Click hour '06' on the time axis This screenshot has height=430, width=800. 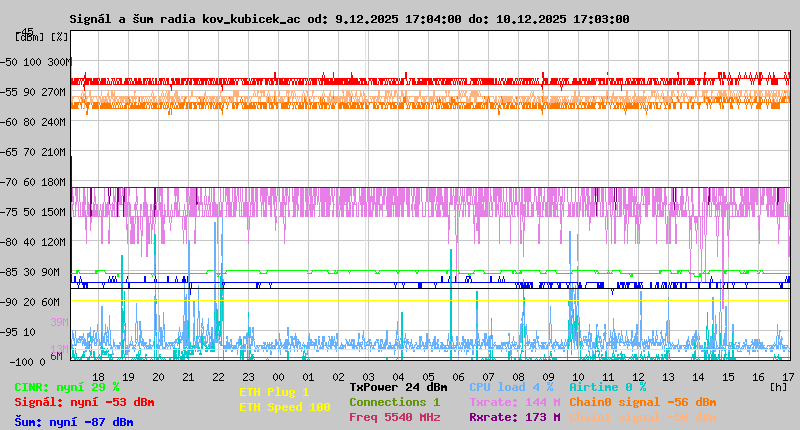[x=458, y=377]
